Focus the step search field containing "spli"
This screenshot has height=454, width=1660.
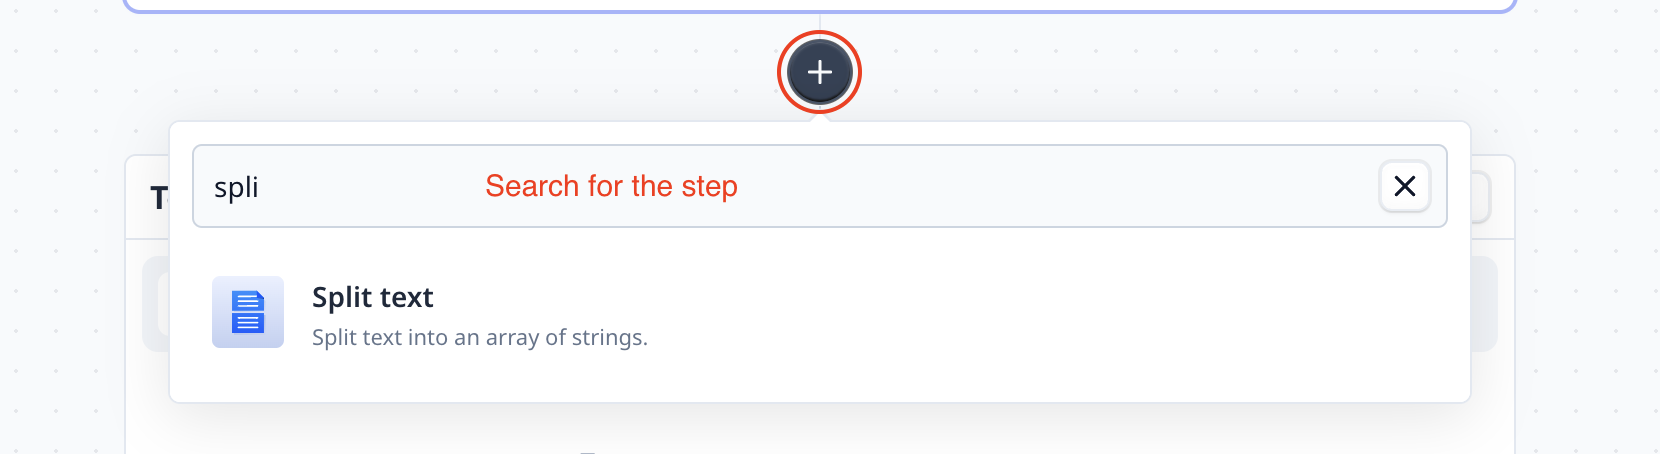(x=819, y=186)
